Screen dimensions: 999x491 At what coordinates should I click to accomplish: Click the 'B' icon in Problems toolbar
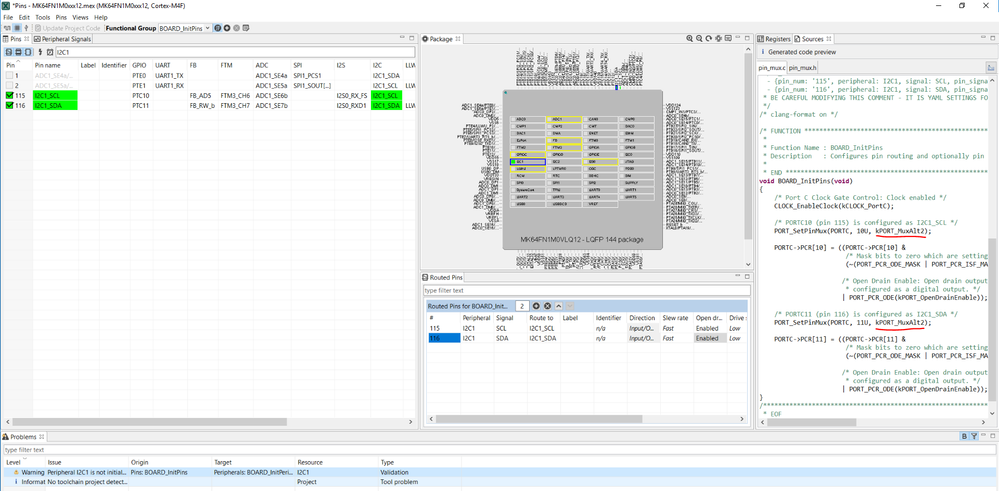point(965,436)
